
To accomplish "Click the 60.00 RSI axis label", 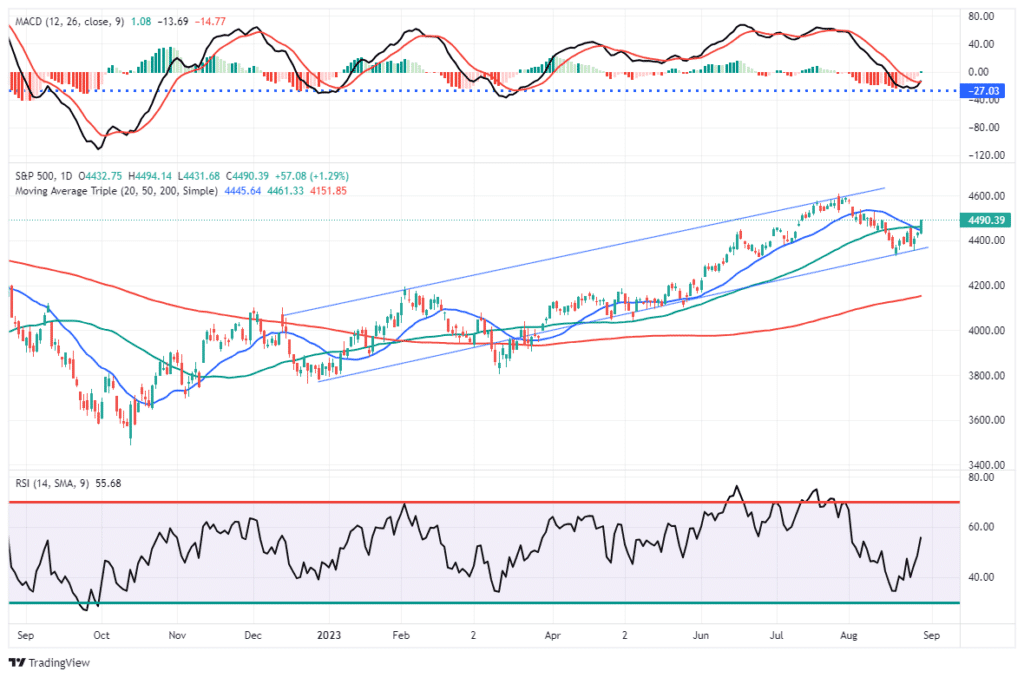I will point(982,527).
